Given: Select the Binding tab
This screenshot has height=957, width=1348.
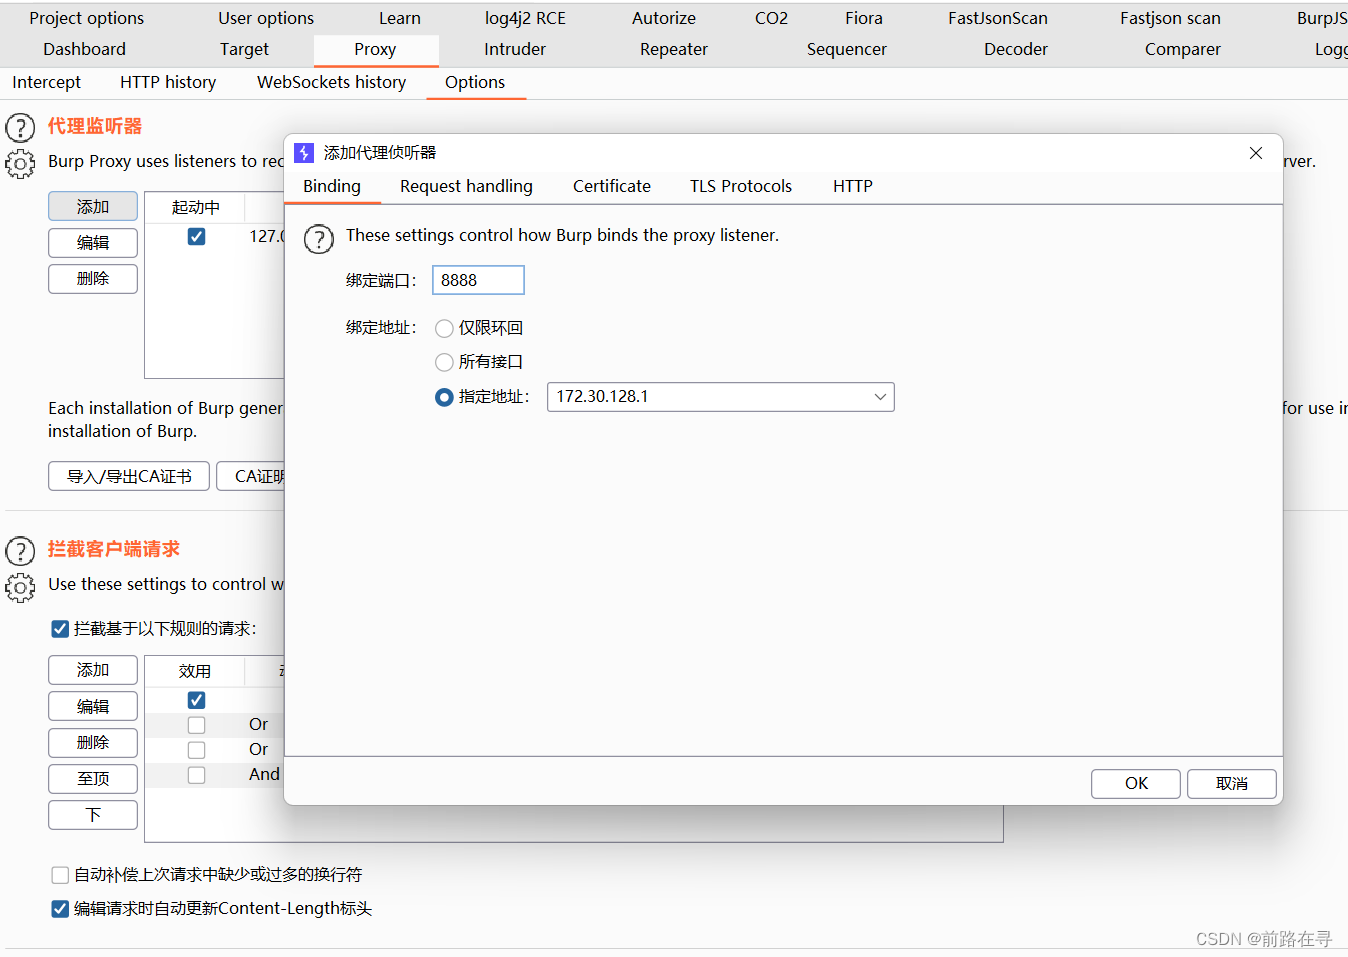Looking at the screenshot, I should pyautogui.click(x=332, y=186).
